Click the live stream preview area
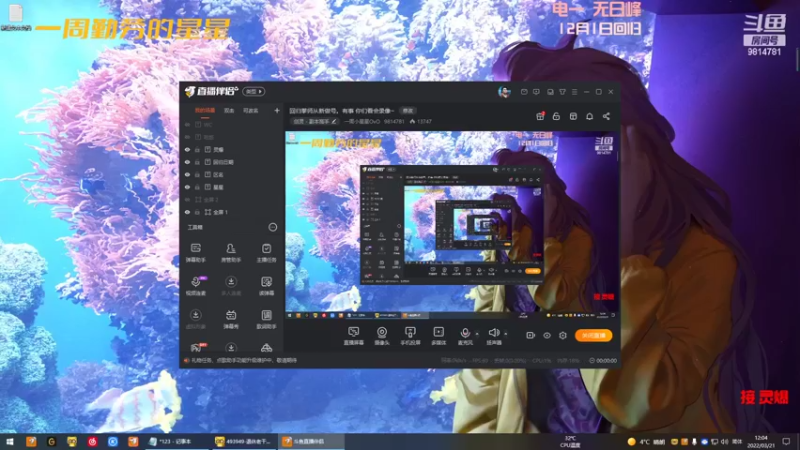The height and width of the screenshot is (450, 800). pos(452,225)
